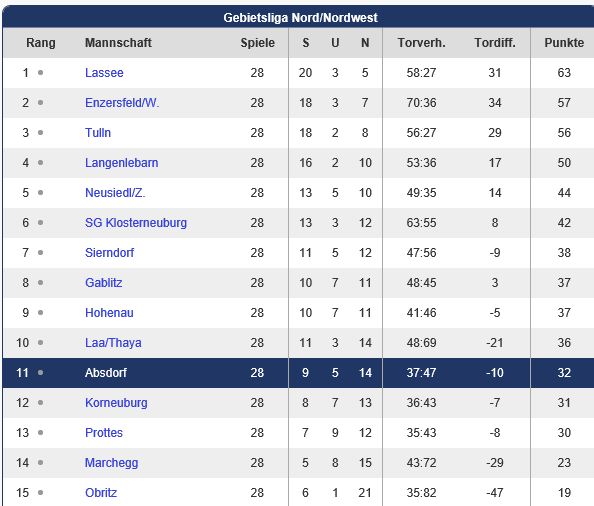Click the highlighted Absdorf row

click(298, 373)
